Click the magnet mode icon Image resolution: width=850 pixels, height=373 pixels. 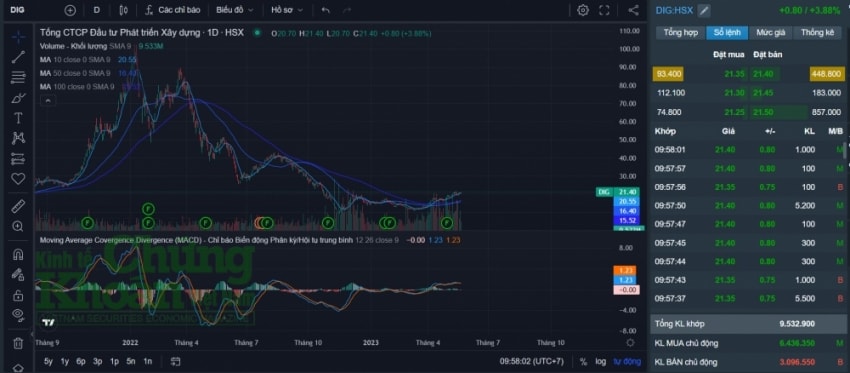18,254
